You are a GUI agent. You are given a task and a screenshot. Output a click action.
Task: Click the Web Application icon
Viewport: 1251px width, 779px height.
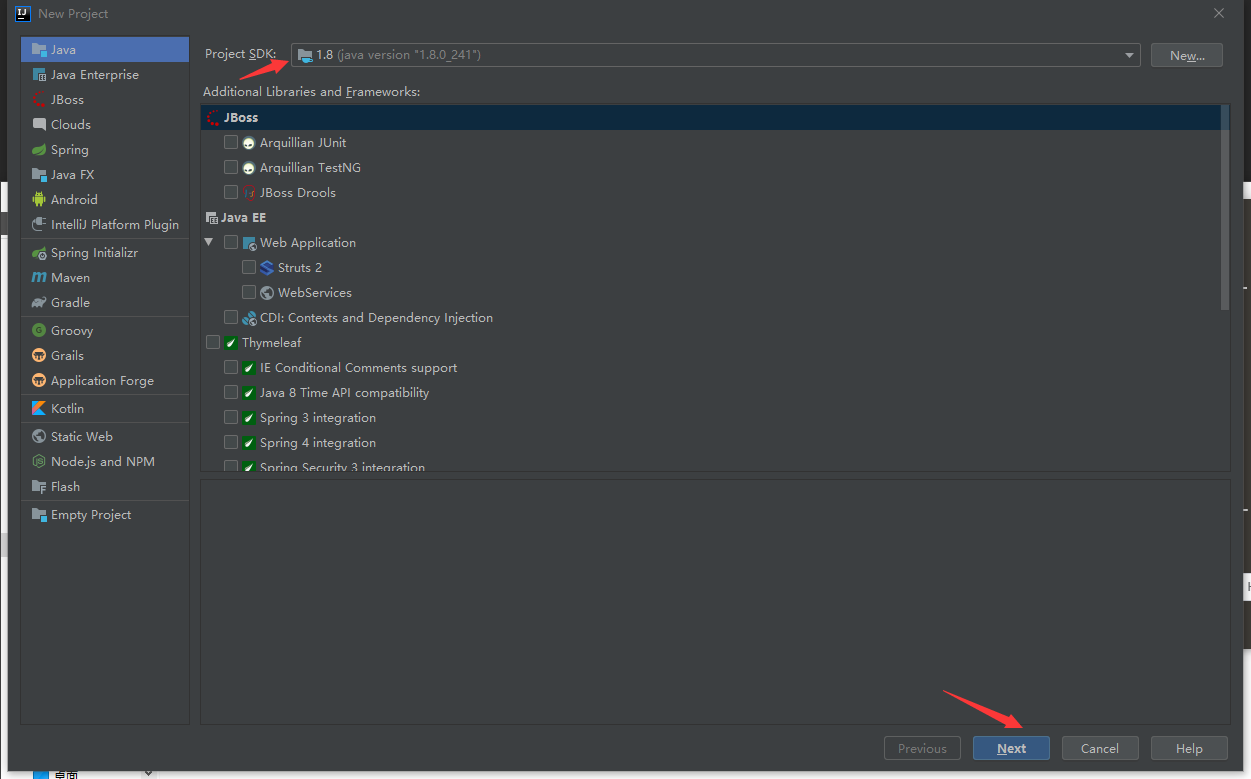click(249, 242)
